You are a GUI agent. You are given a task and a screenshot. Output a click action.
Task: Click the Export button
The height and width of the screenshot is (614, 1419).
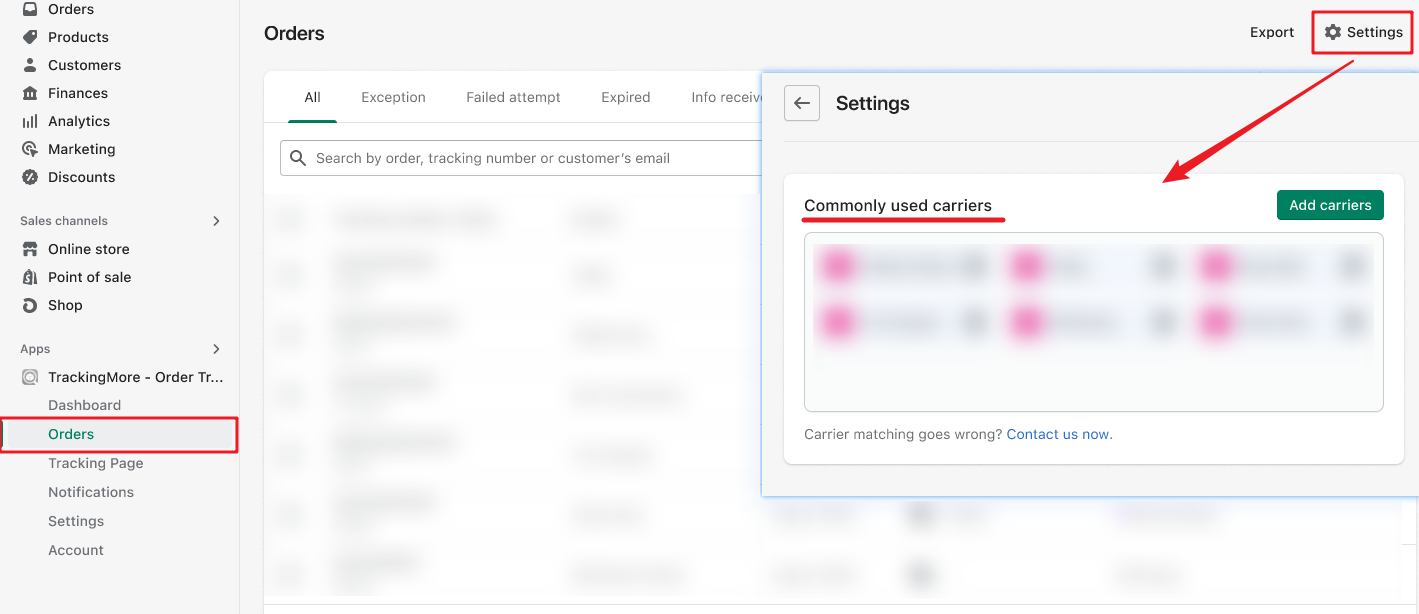(x=1271, y=32)
